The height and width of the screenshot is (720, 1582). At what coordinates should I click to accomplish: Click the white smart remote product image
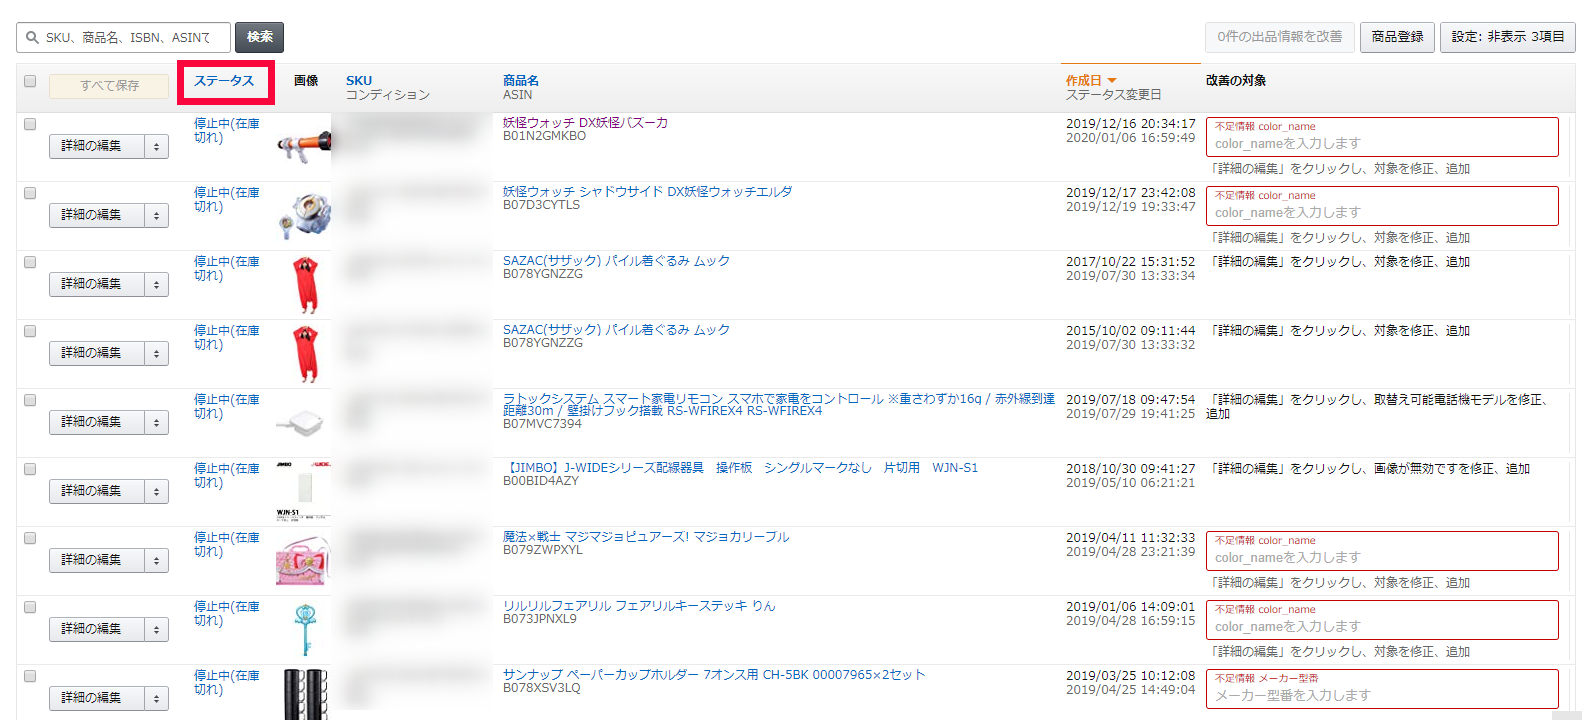coord(303,422)
